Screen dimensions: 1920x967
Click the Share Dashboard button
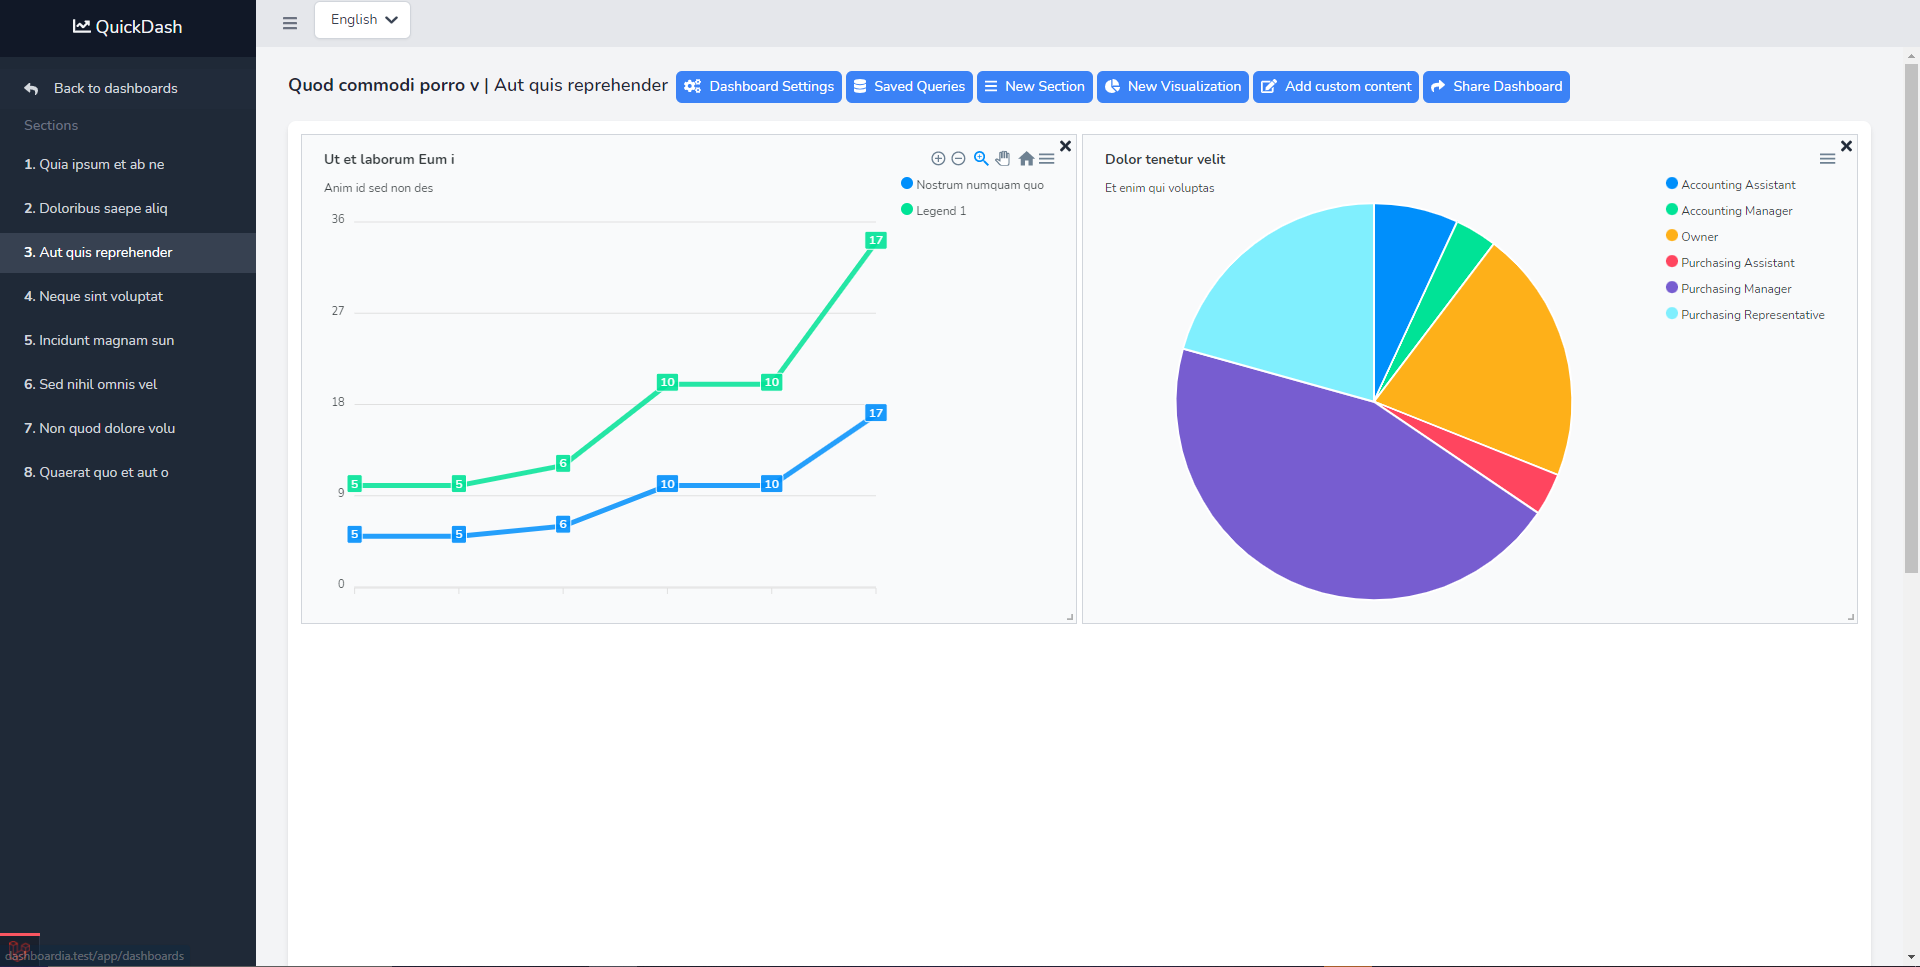[x=1496, y=87]
